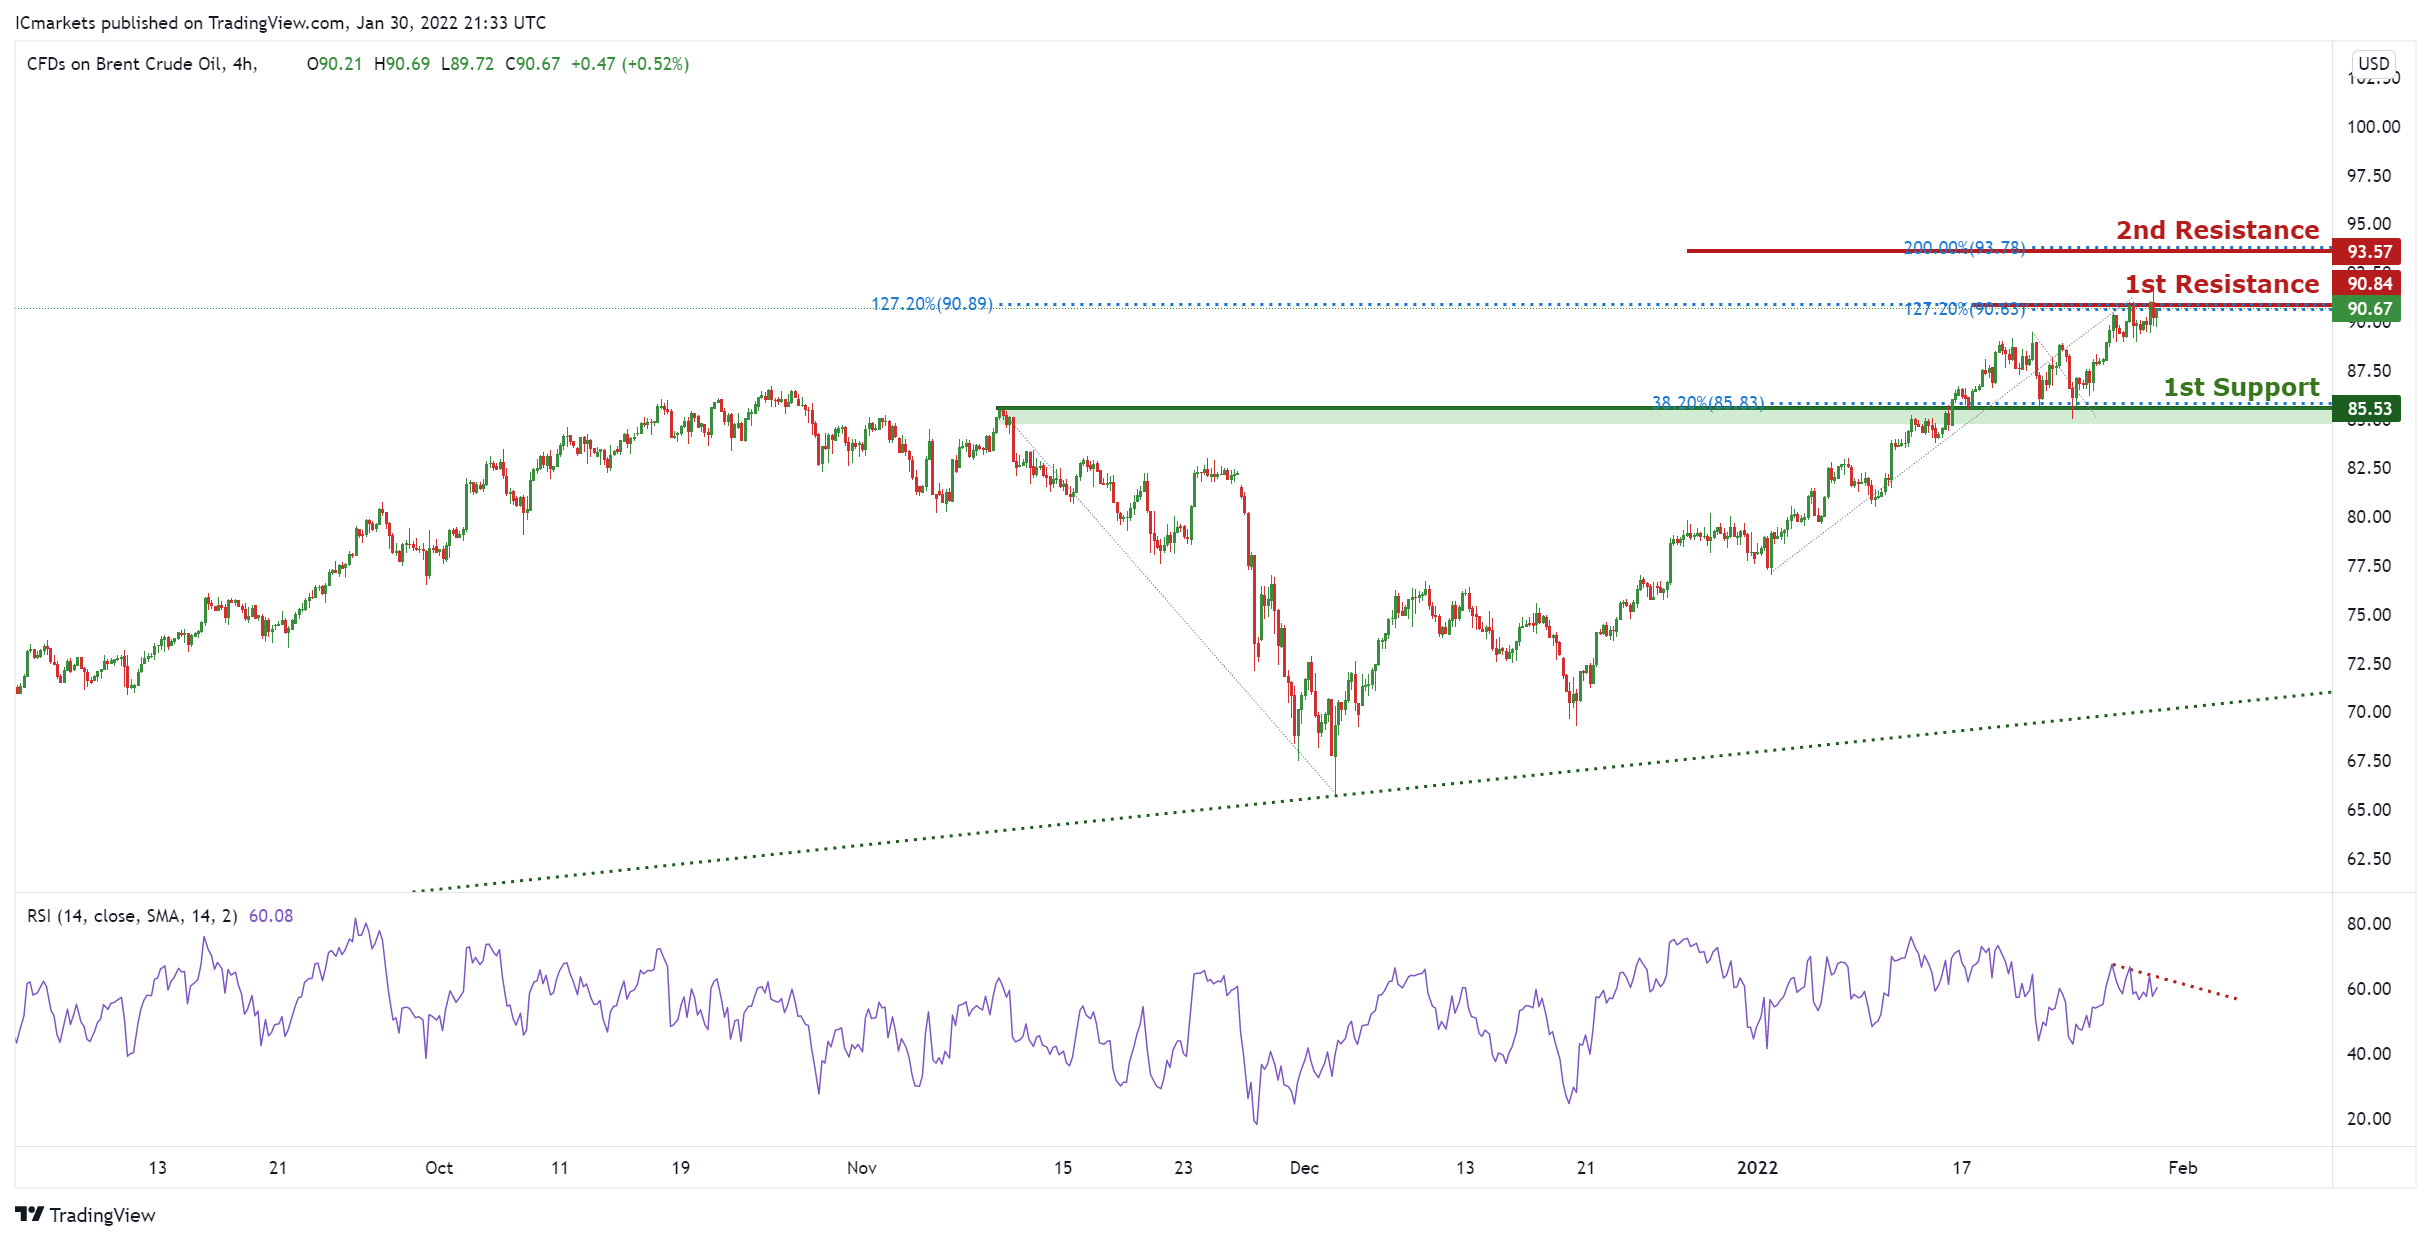2431x1241 pixels.
Task: Click the RSI indicator legend label
Action: [x=132, y=916]
